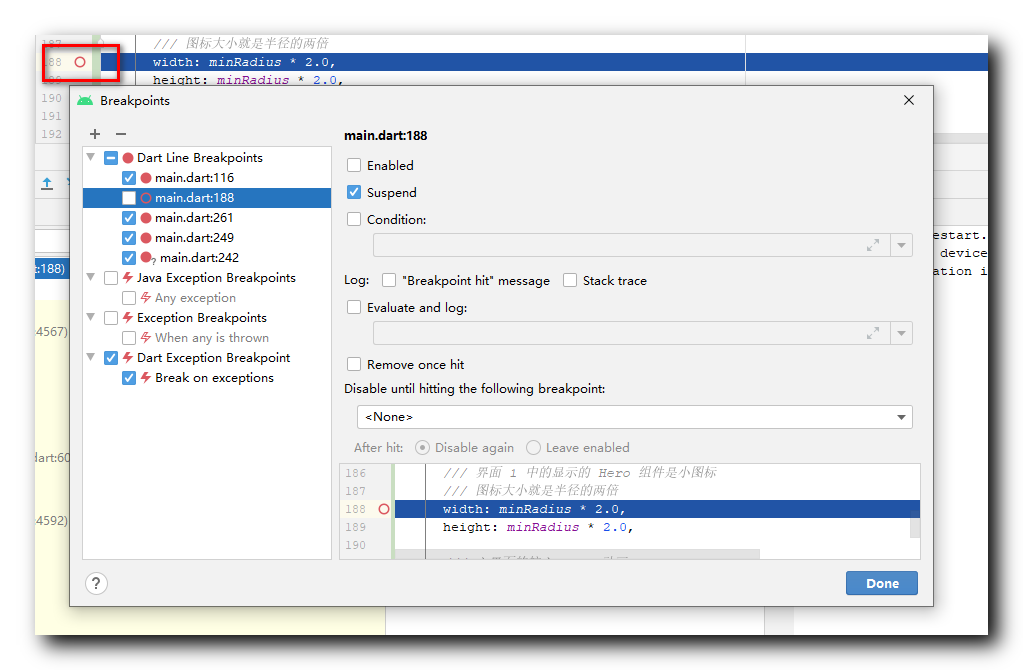Collapse Dart Line Breakpoints tree node
Image resolution: width=1023 pixels, height=670 pixels.
click(x=91, y=157)
